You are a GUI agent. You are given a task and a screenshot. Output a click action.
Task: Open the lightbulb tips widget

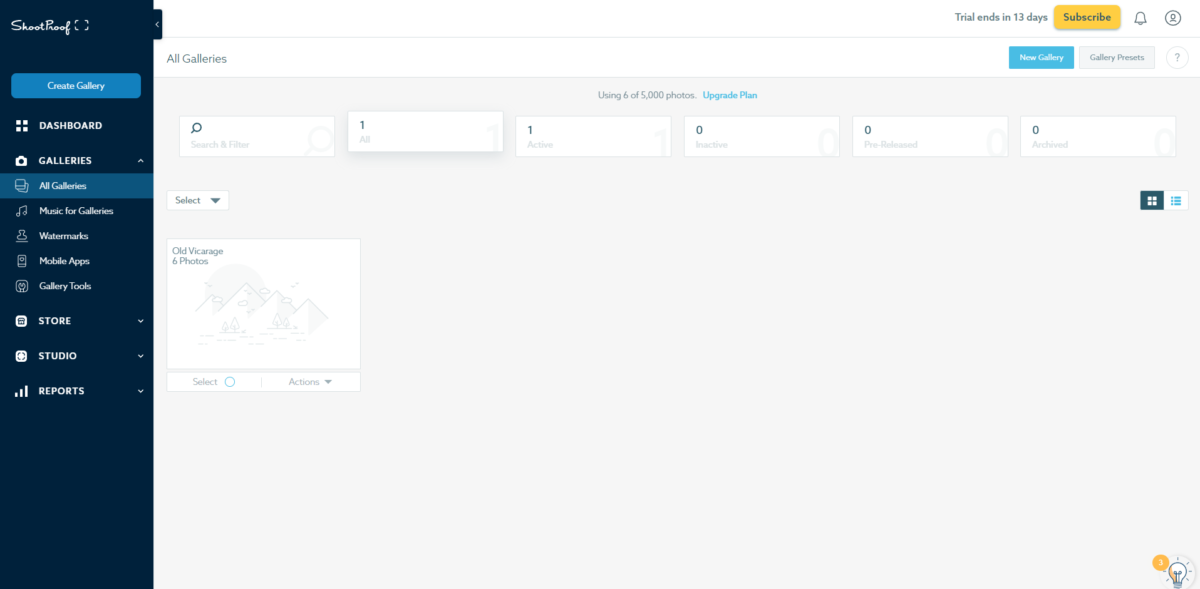[1177, 572]
